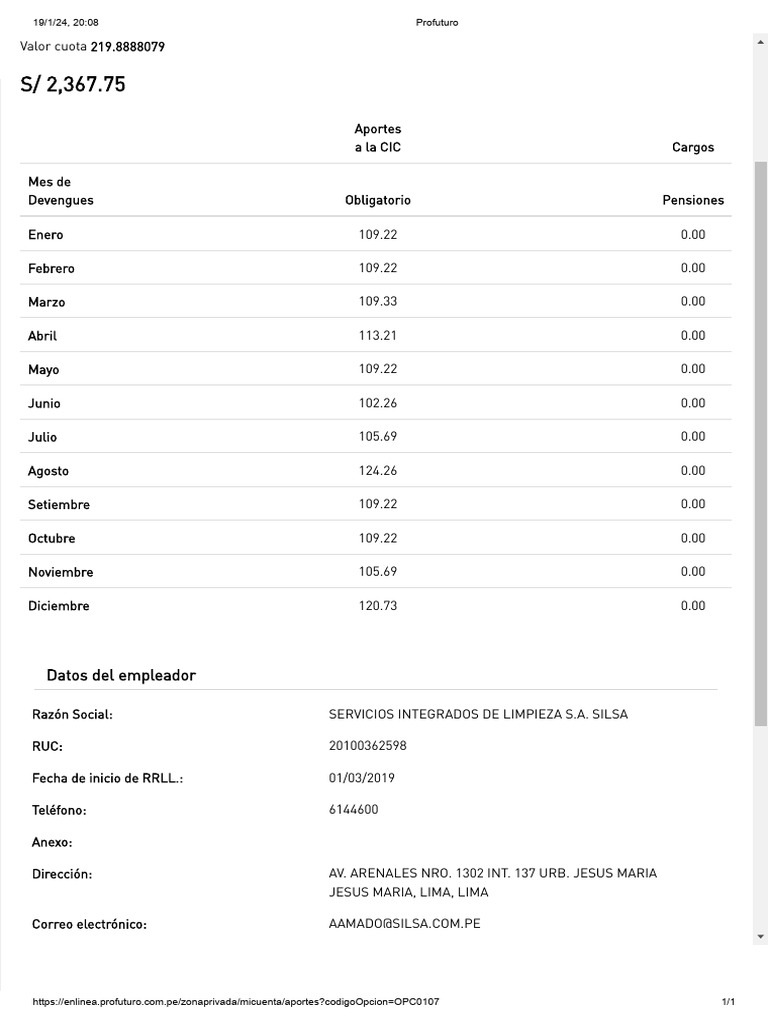Click the Abril amount 113.21

pyautogui.click(x=377, y=335)
